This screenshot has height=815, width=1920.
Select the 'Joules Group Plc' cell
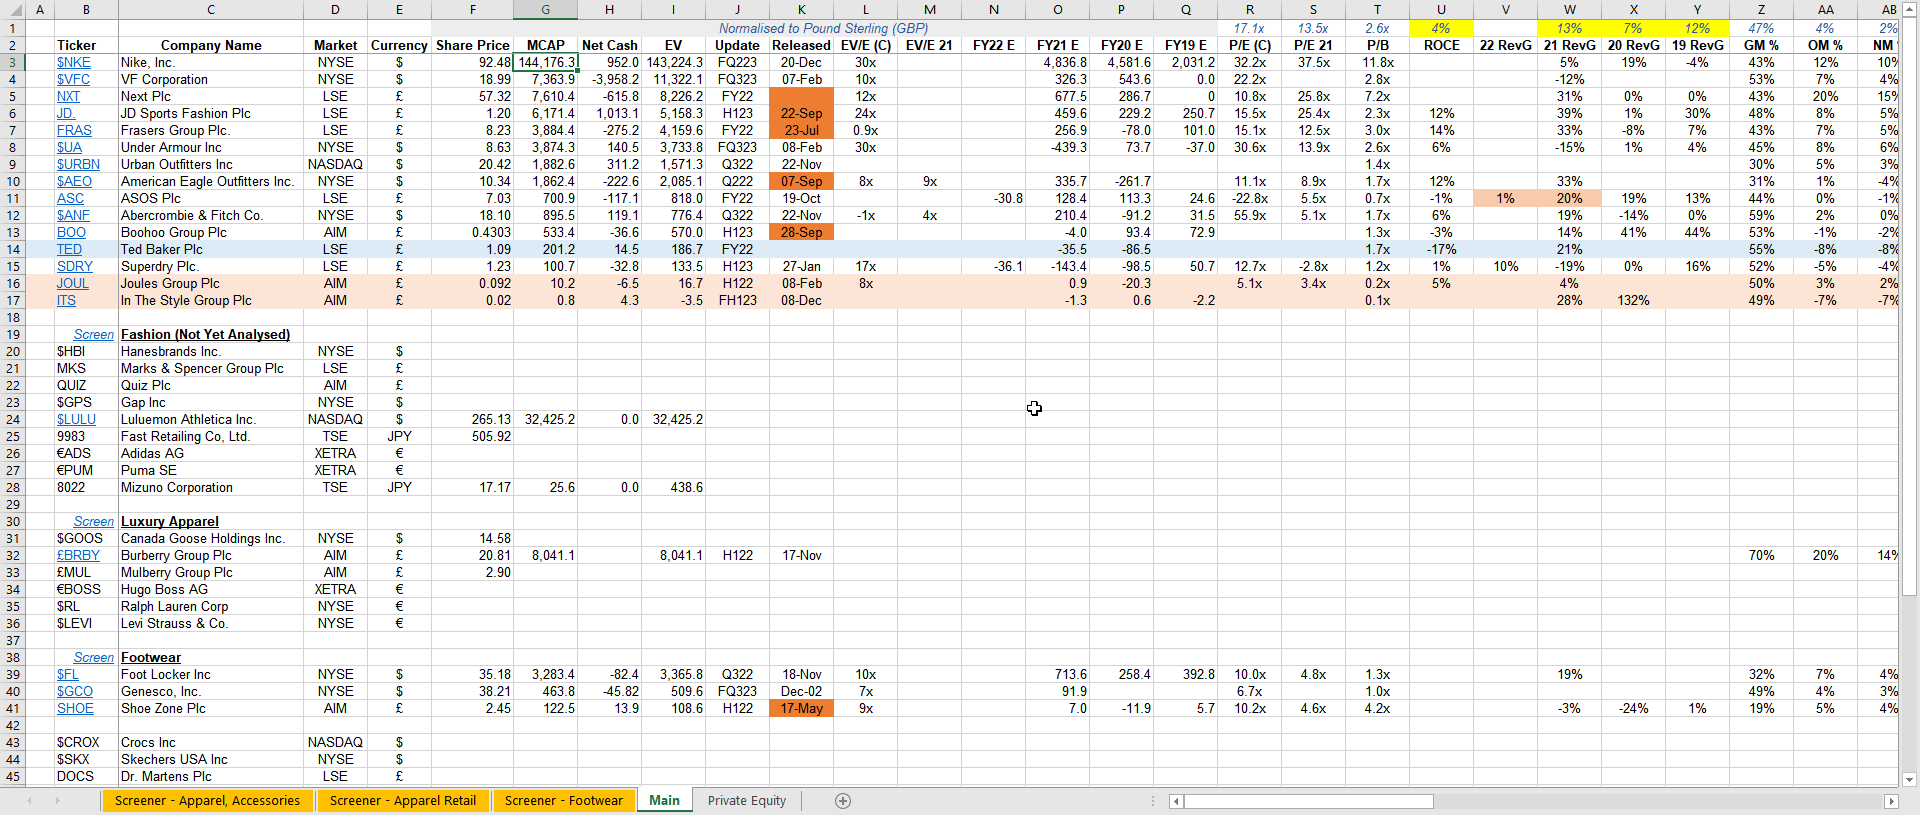(210, 284)
